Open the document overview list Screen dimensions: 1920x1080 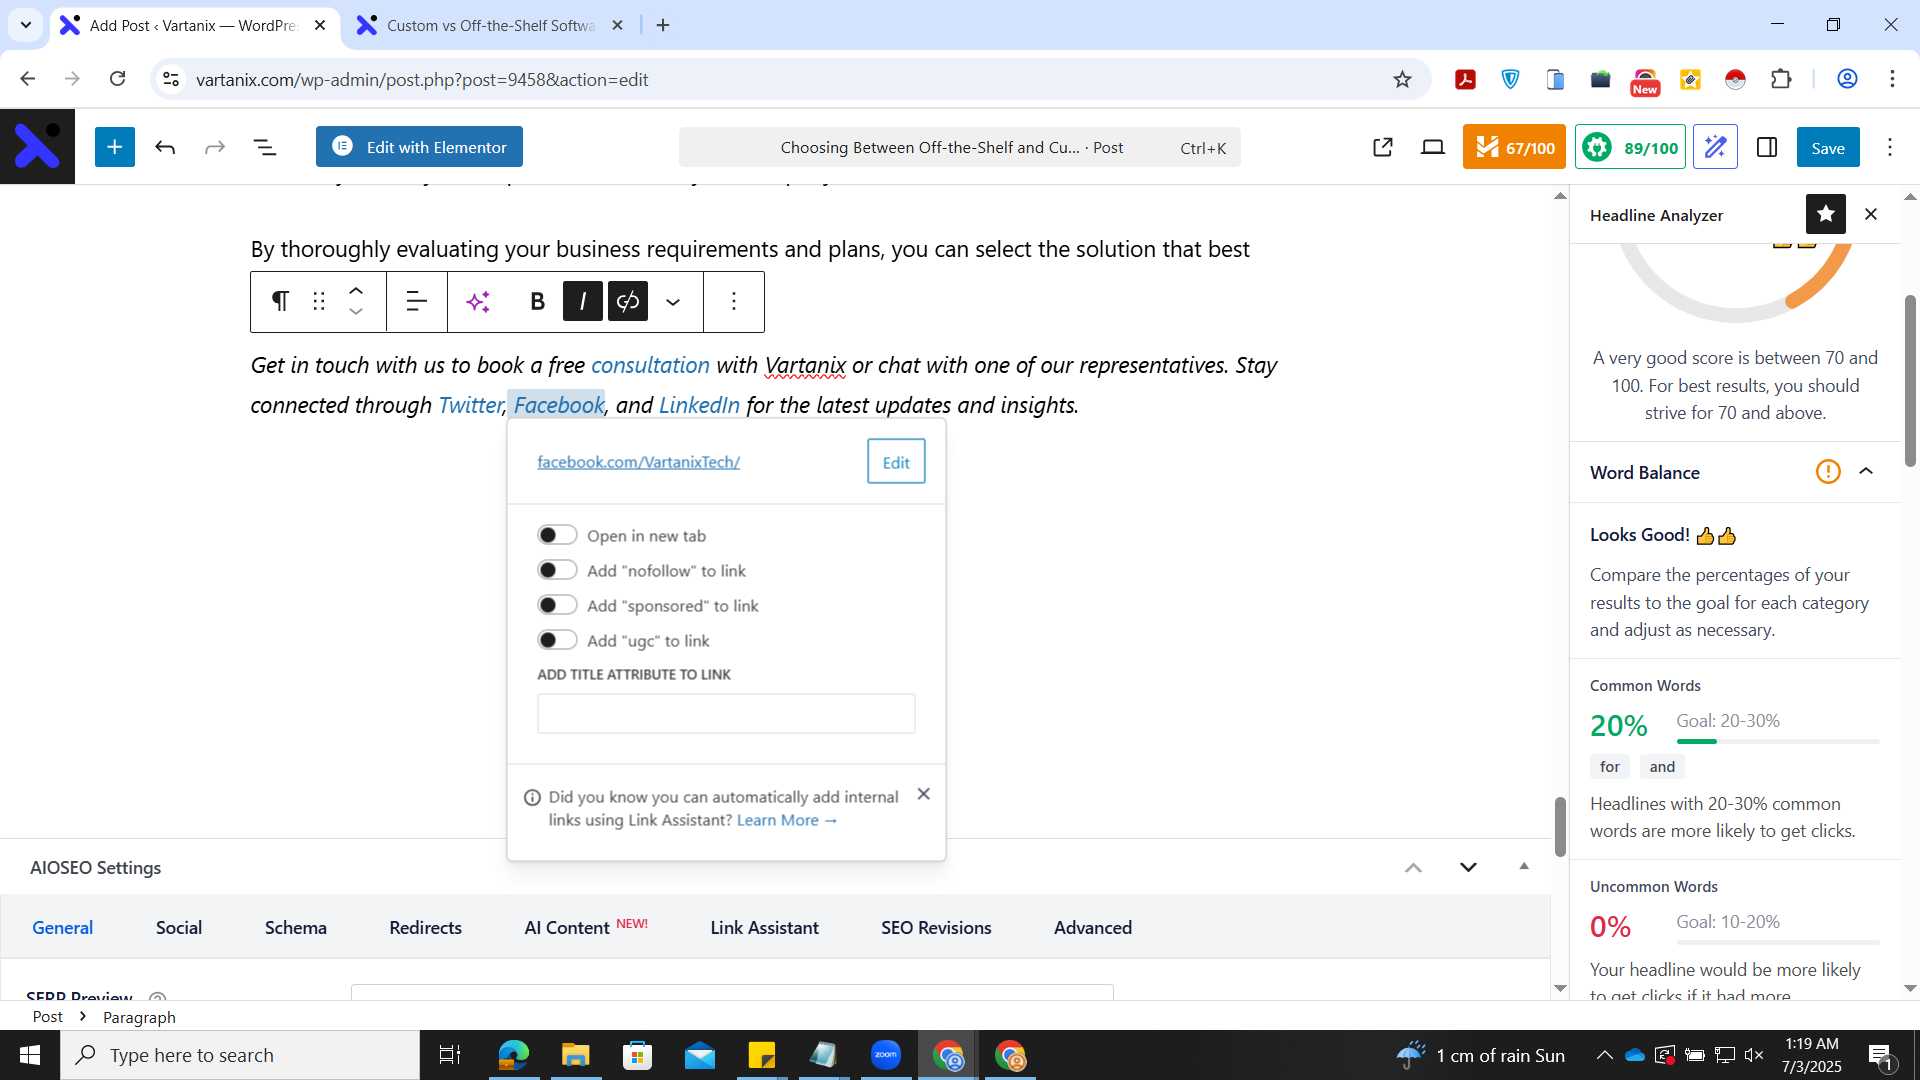click(x=265, y=147)
